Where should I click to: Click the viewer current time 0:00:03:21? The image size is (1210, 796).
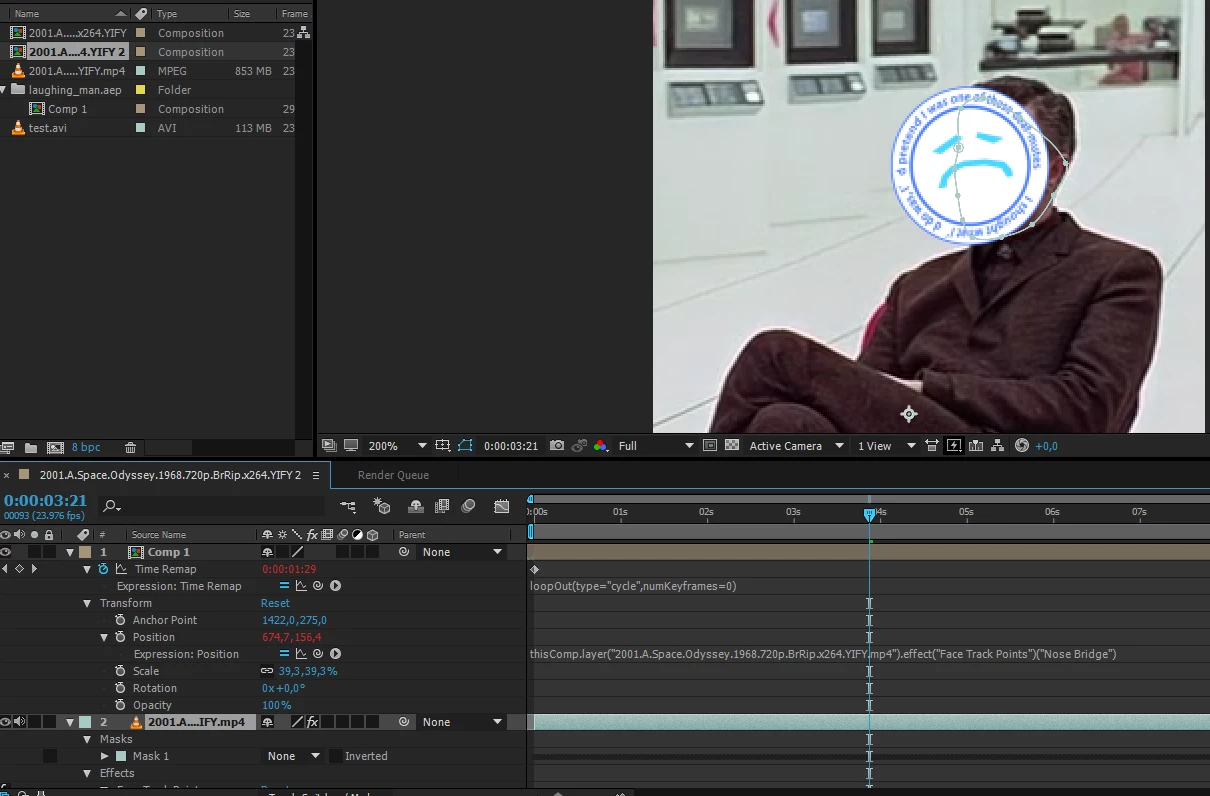(512, 446)
